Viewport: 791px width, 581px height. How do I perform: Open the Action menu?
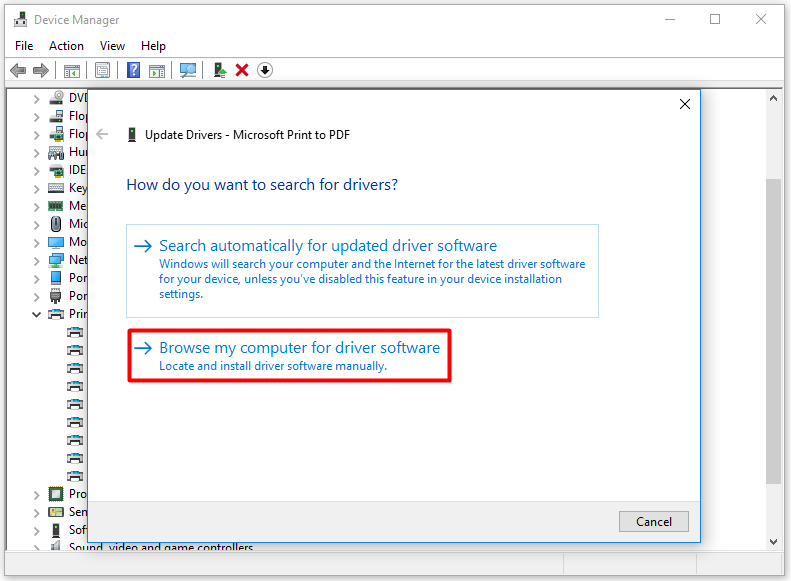click(66, 46)
